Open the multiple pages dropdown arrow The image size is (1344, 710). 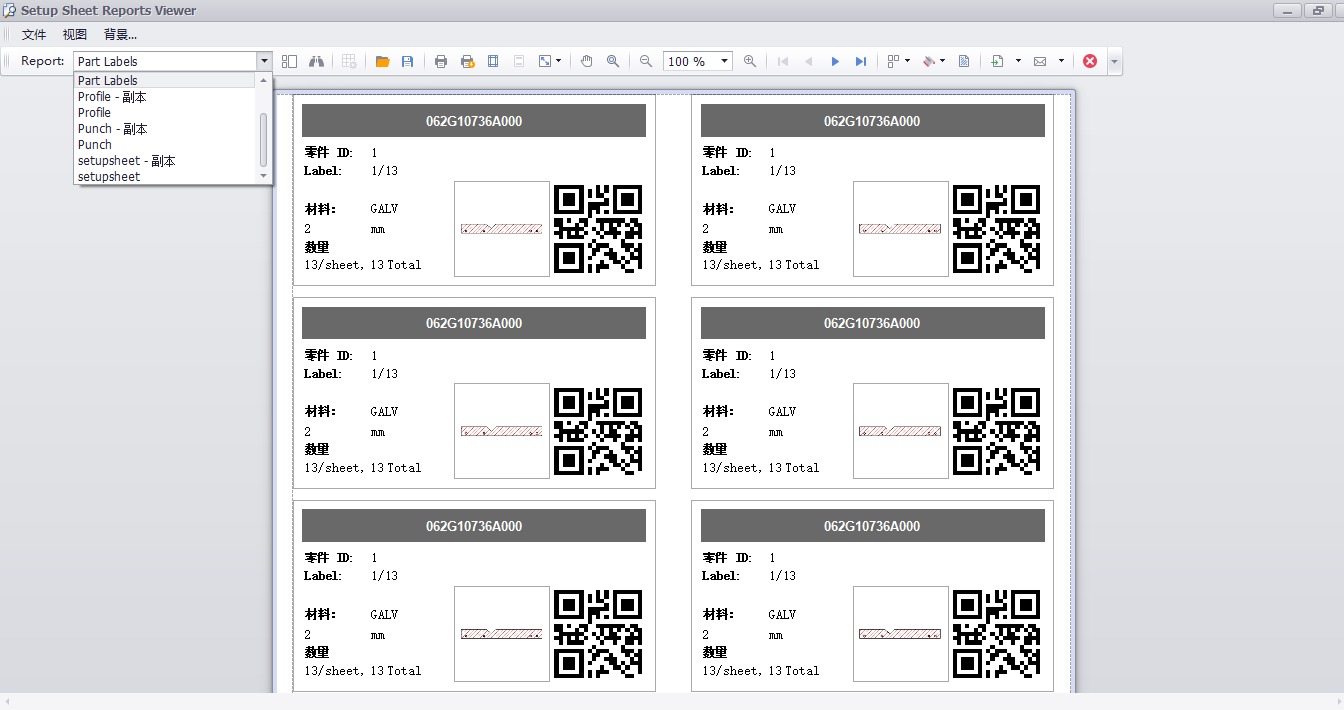tap(908, 61)
